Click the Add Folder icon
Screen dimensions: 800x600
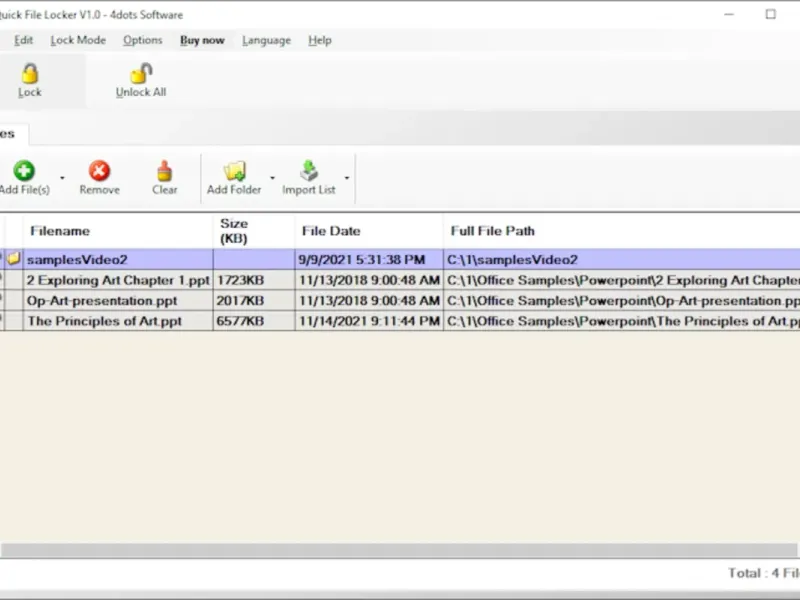point(234,171)
